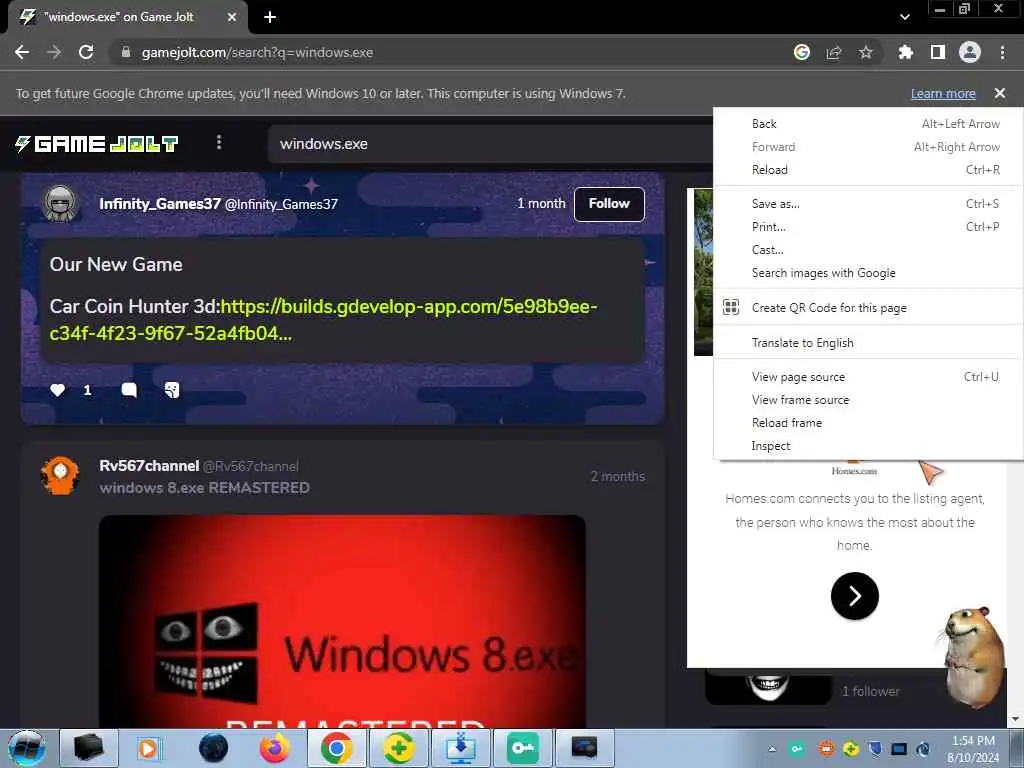Open the Google icon in the address bar
The width and height of the screenshot is (1024, 768).
[802, 52]
